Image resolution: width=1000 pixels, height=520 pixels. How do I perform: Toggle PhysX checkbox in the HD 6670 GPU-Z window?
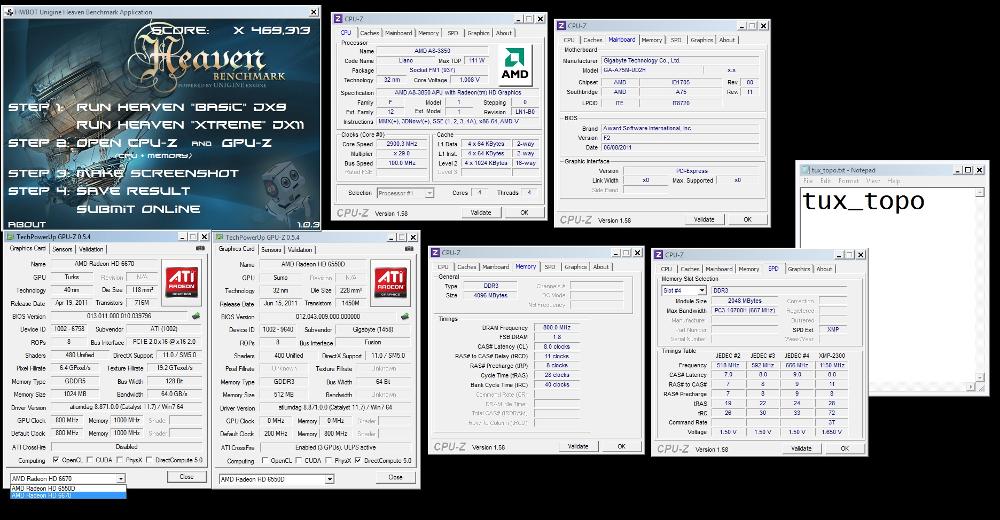tap(120, 460)
